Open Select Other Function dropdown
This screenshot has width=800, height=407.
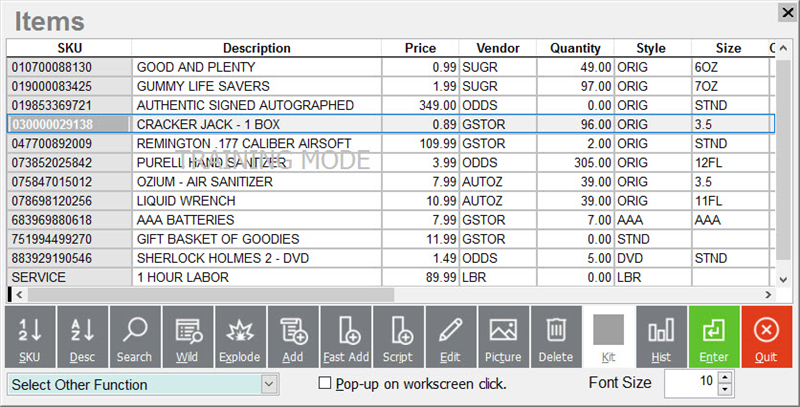point(270,384)
